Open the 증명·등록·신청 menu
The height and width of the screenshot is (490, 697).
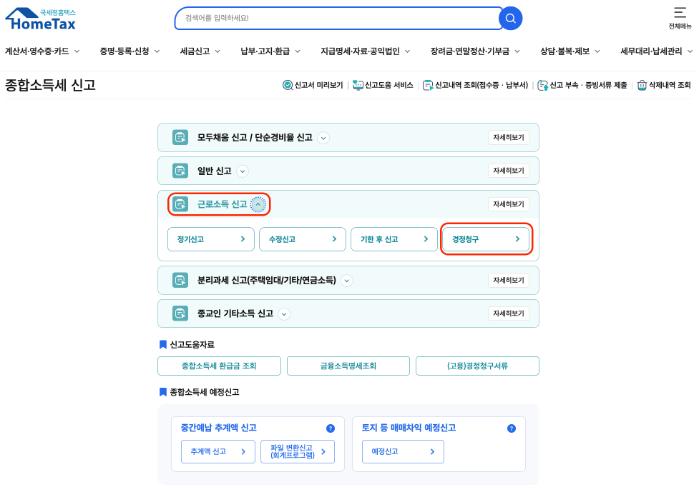(x=130, y=52)
